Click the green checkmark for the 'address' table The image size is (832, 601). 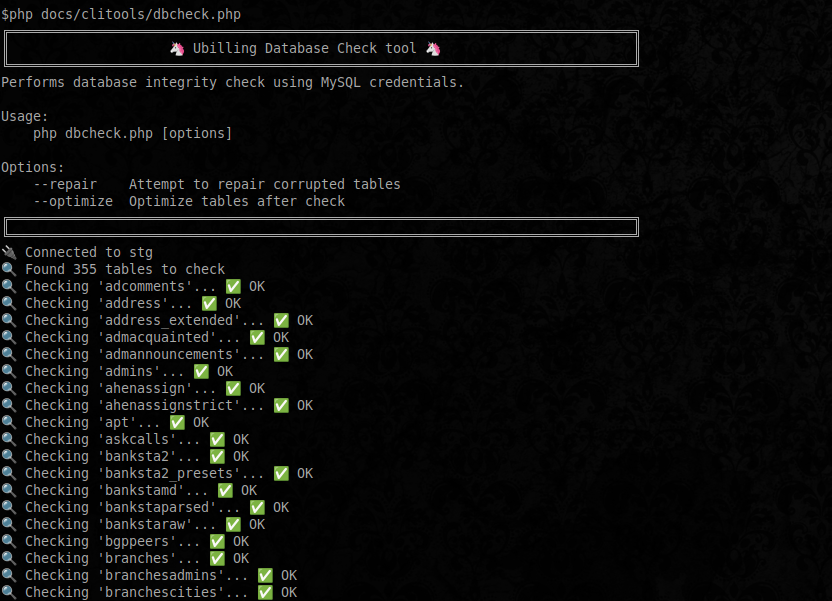[x=209, y=303]
